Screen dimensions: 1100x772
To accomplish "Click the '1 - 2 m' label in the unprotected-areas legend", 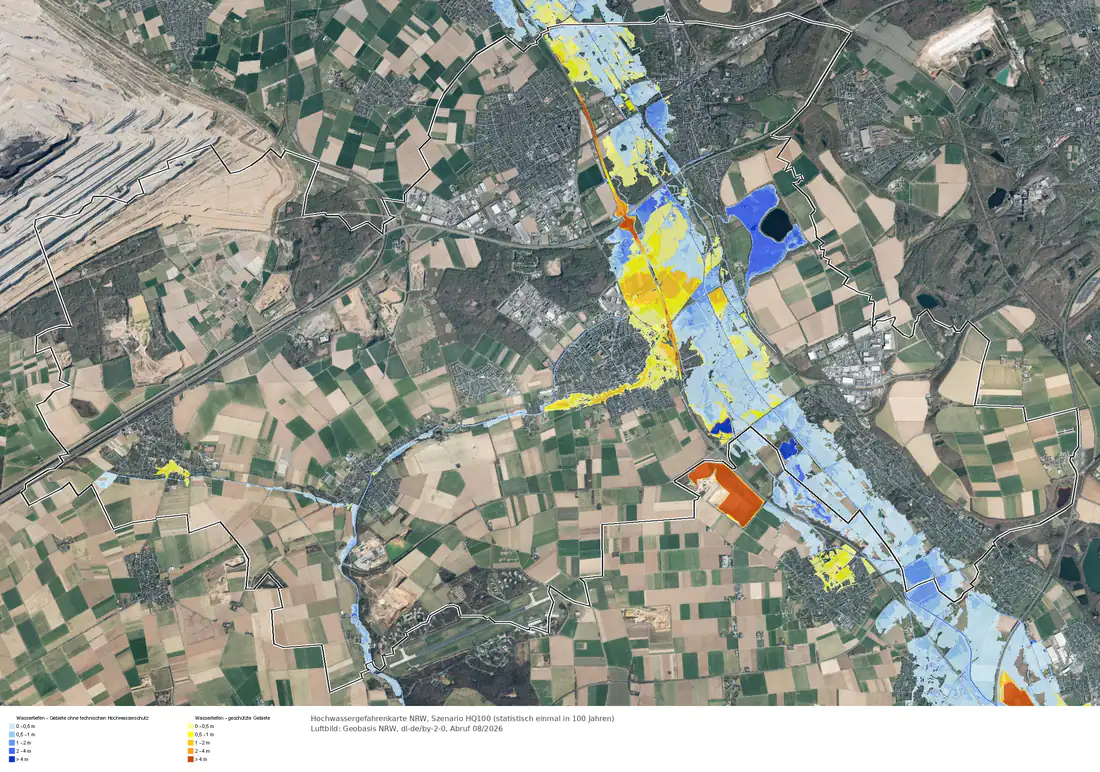I will click(23, 743).
